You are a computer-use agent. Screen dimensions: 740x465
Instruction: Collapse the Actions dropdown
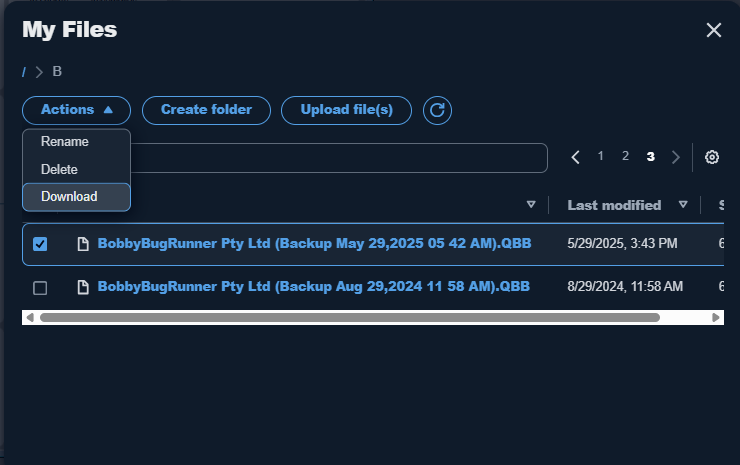76,110
